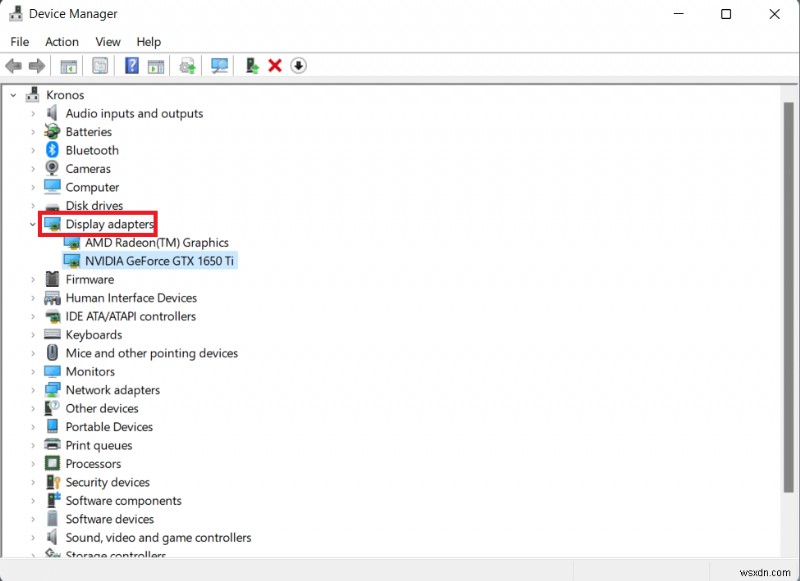This screenshot has height=581, width=800.
Task: Click the Uninstall device red X icon
Action: click(x=274, y=65)
